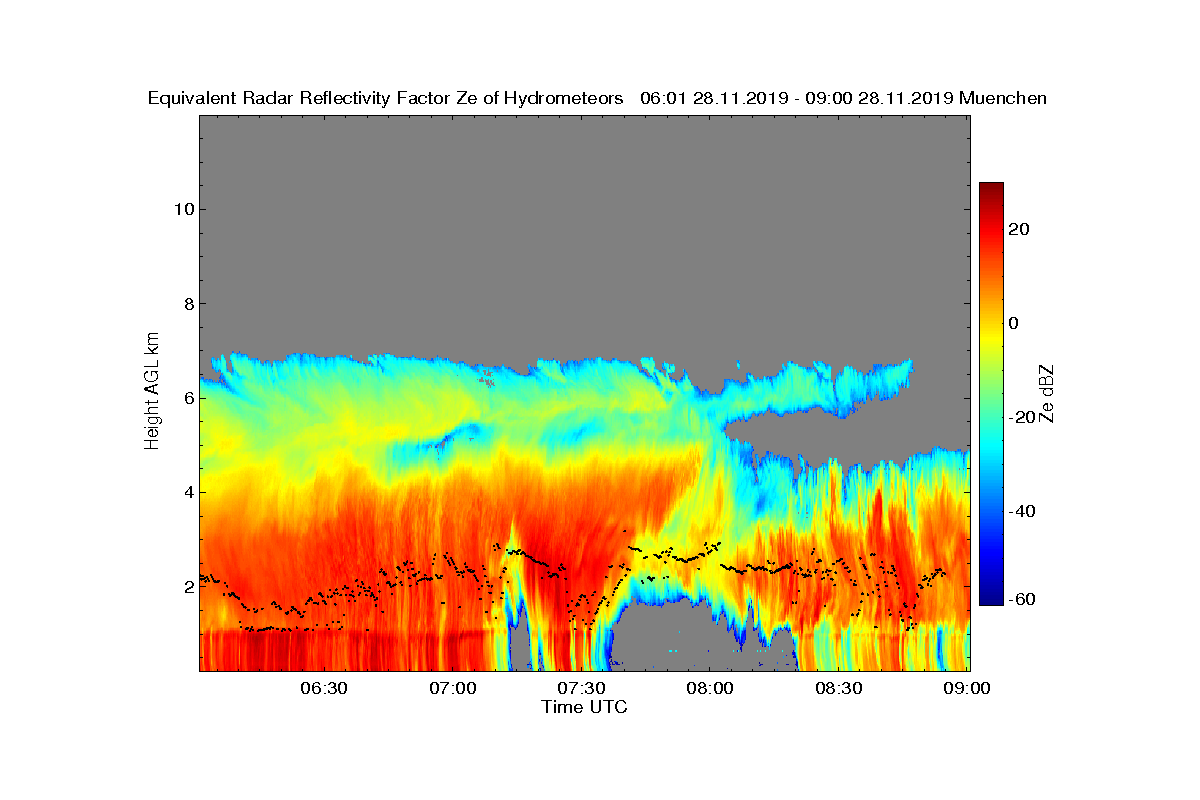Click the height tick label 10

coord(183,209)
